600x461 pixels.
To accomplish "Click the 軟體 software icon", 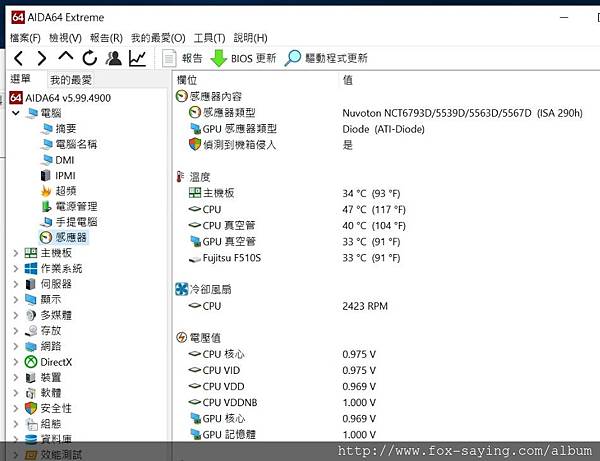I will pyautogui.click(x=31, y=393).
